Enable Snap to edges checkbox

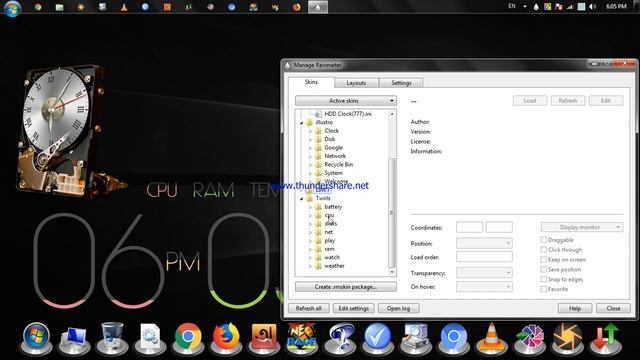[543, 279]
